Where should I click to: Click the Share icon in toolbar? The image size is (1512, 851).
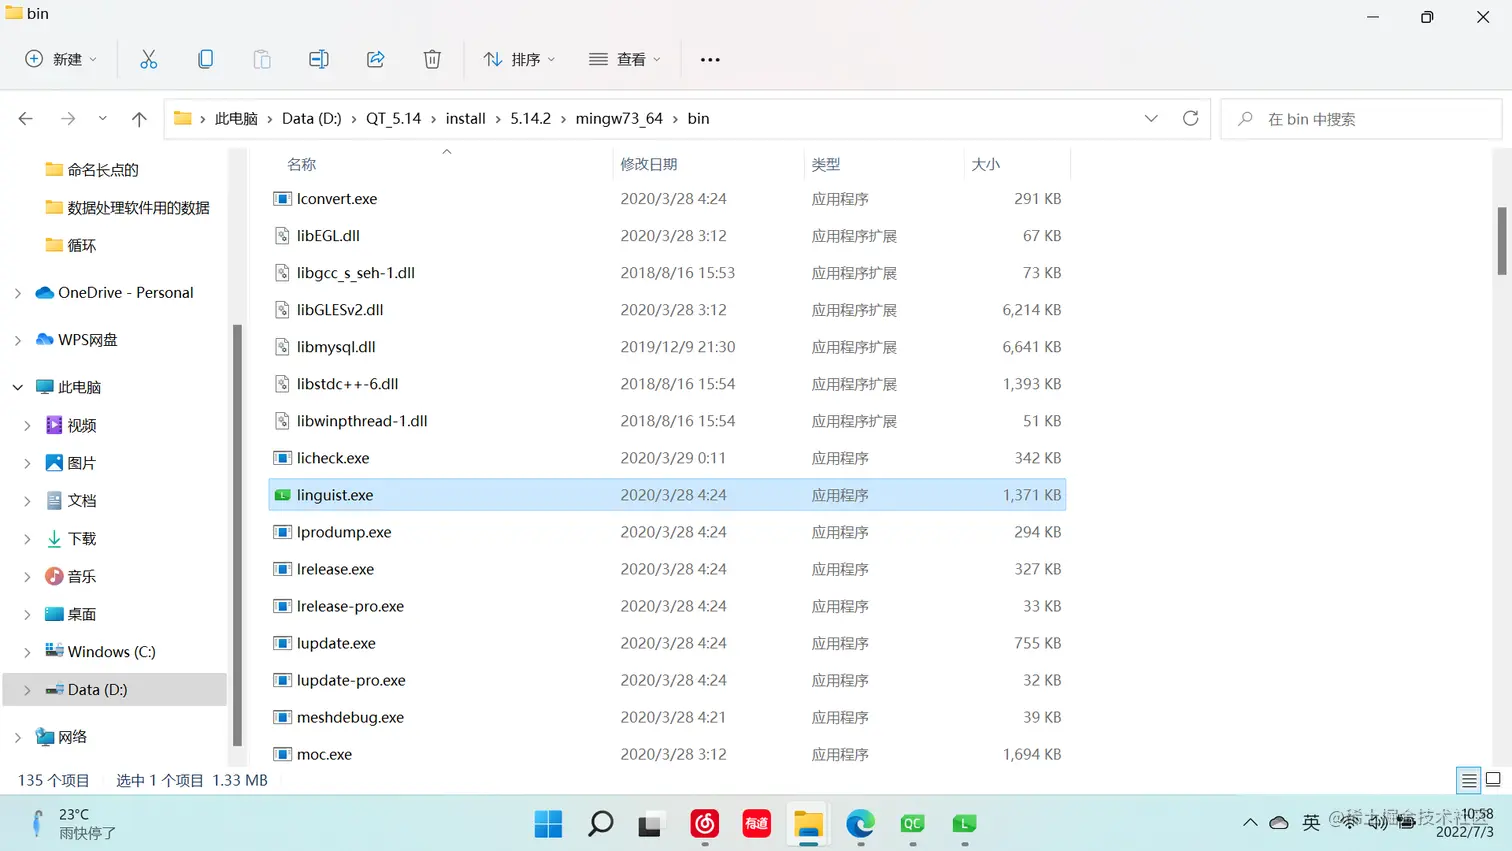[376, 59]
